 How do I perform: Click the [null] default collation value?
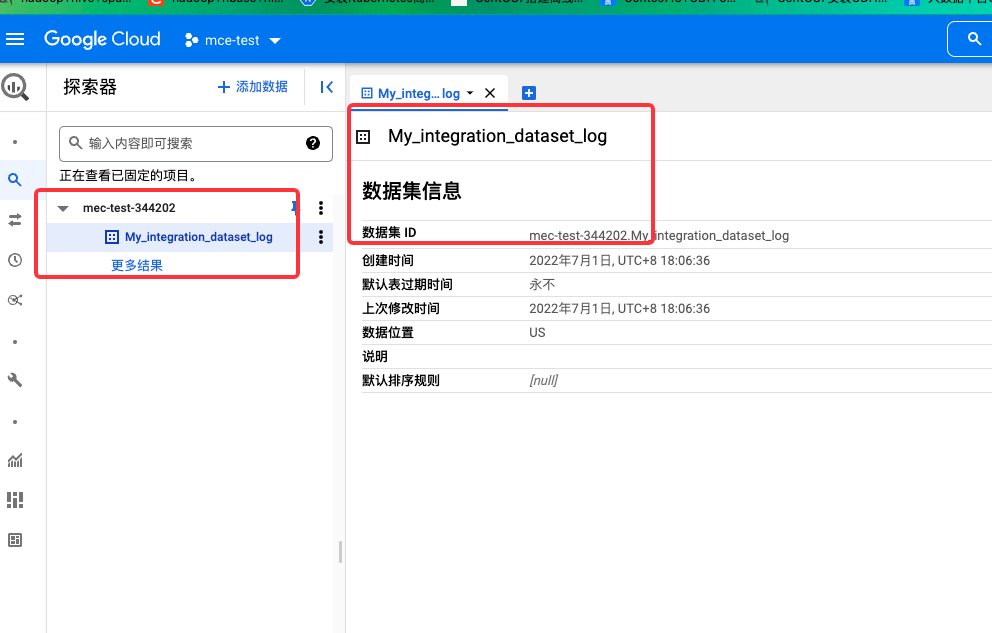(543, 381)
